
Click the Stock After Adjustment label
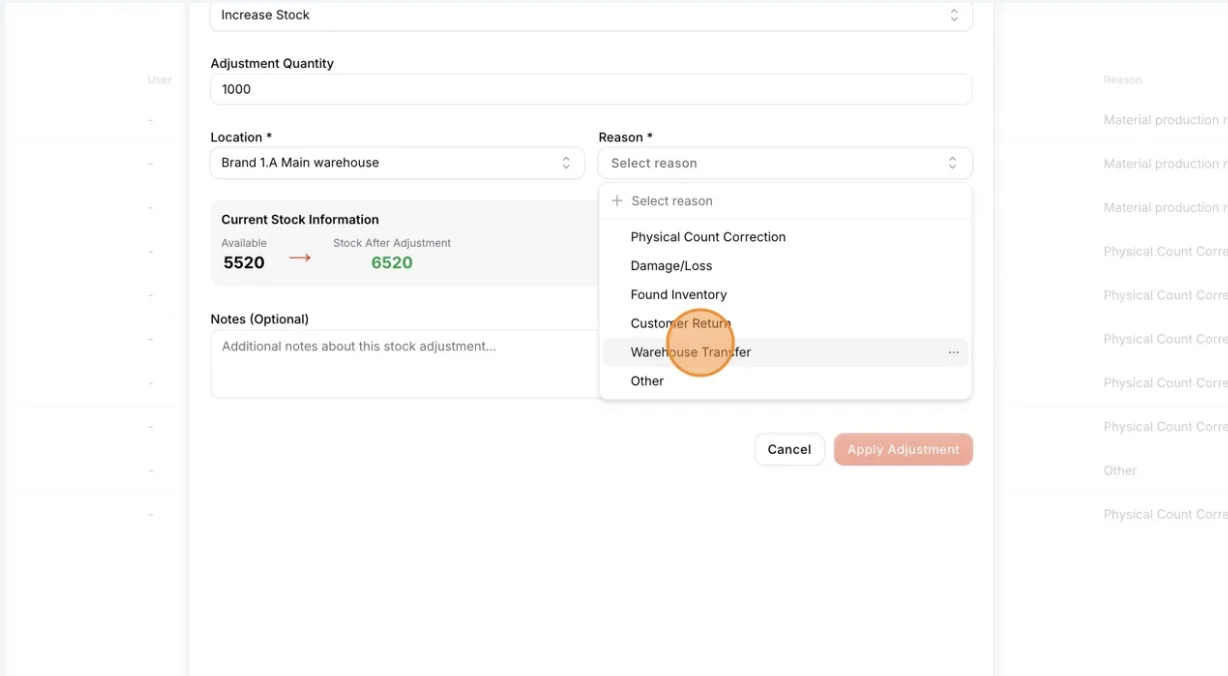(392, 243)
